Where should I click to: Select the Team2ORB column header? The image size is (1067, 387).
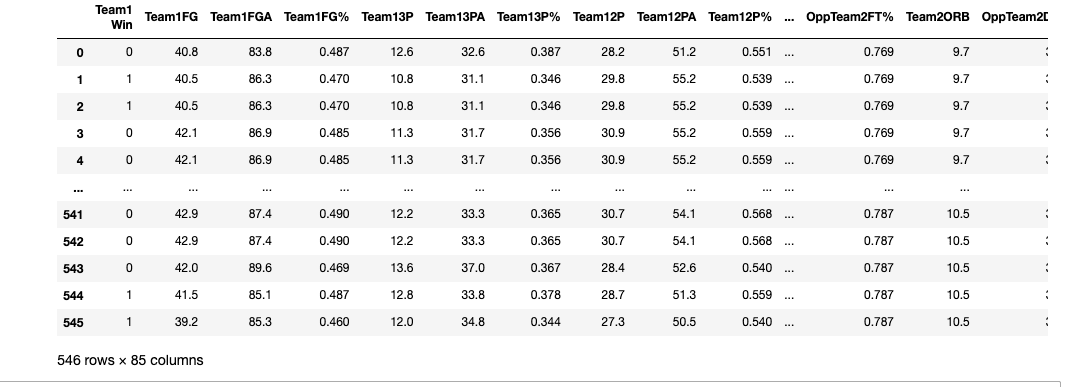(x=938, y=17)
